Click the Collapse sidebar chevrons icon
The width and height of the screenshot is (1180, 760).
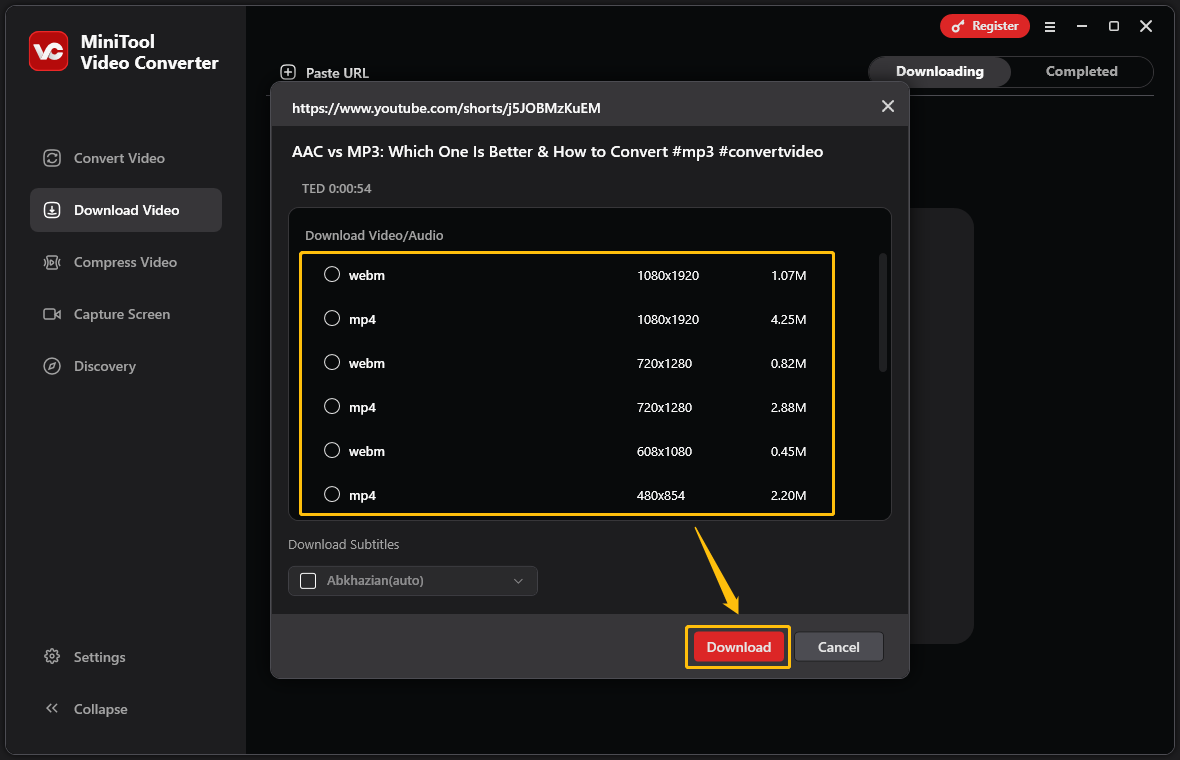click(x=52, y=708)
